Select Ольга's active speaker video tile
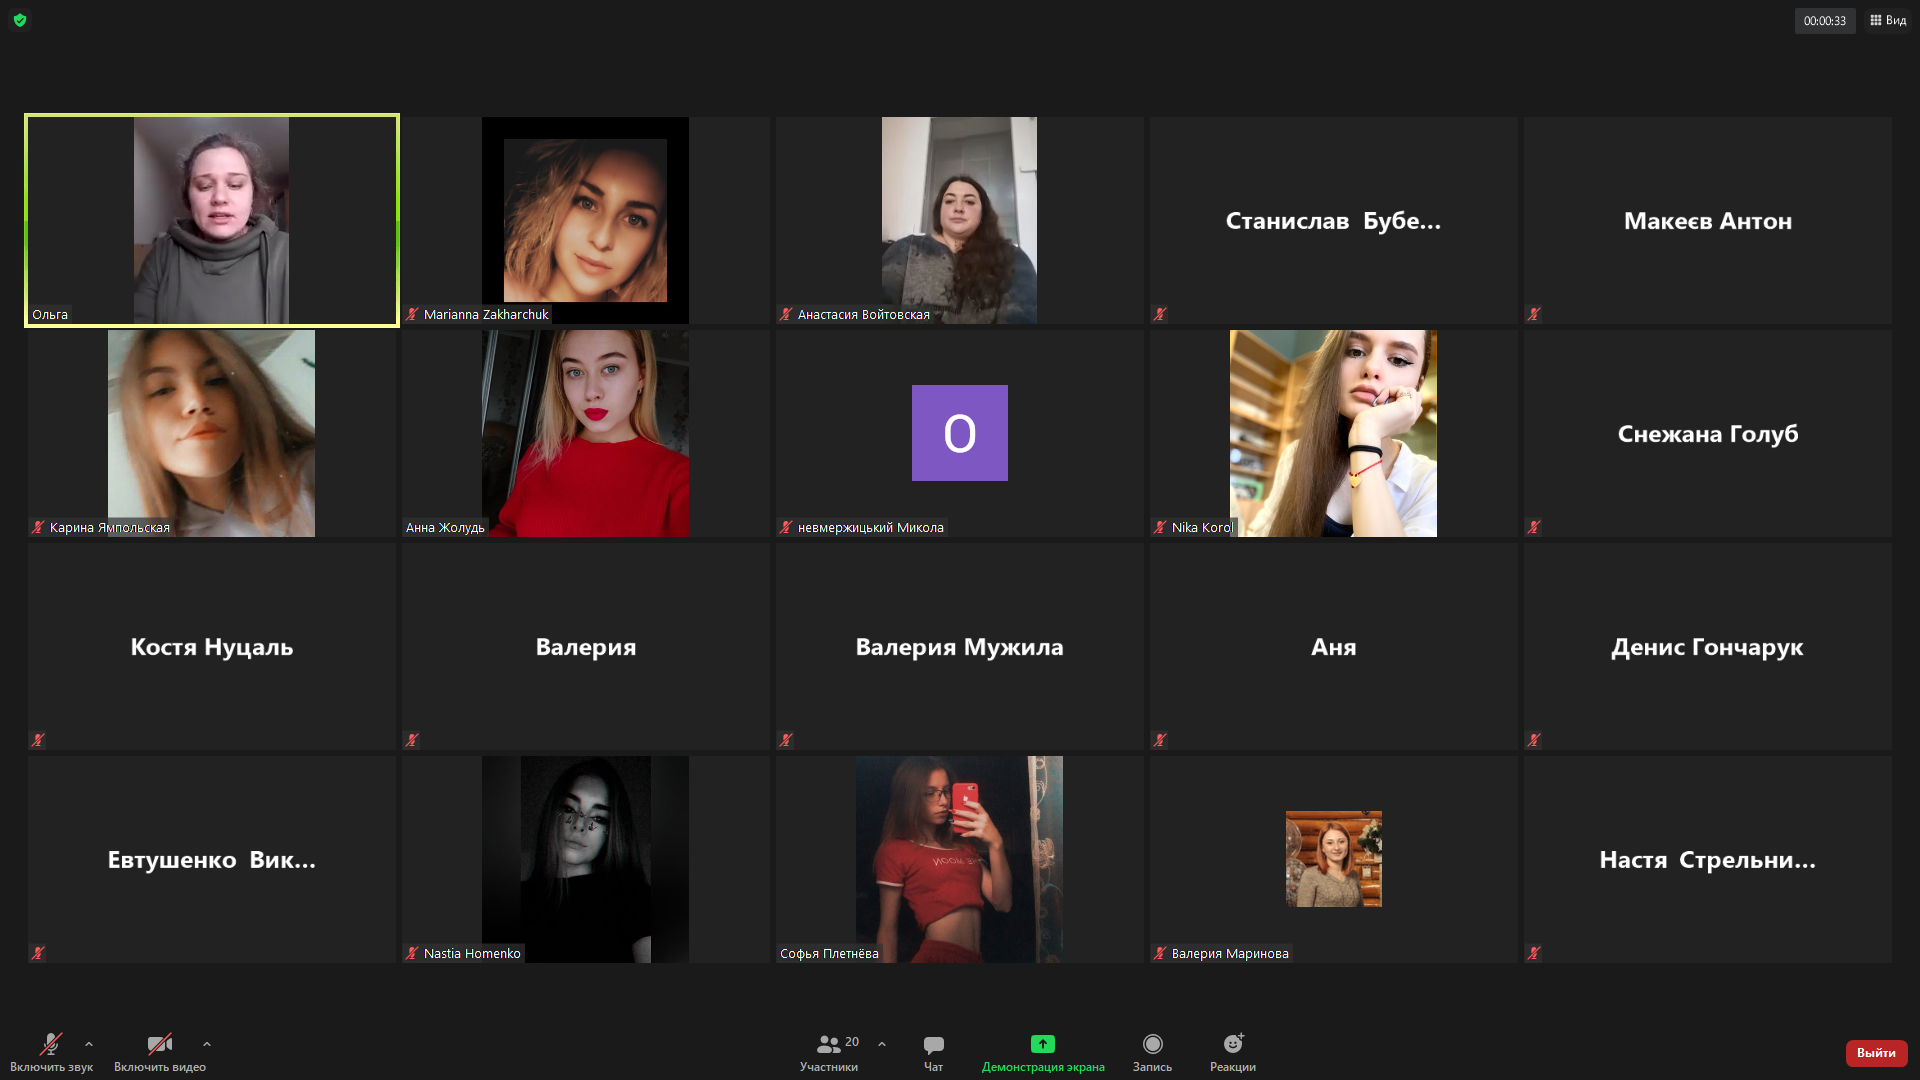 211,220
